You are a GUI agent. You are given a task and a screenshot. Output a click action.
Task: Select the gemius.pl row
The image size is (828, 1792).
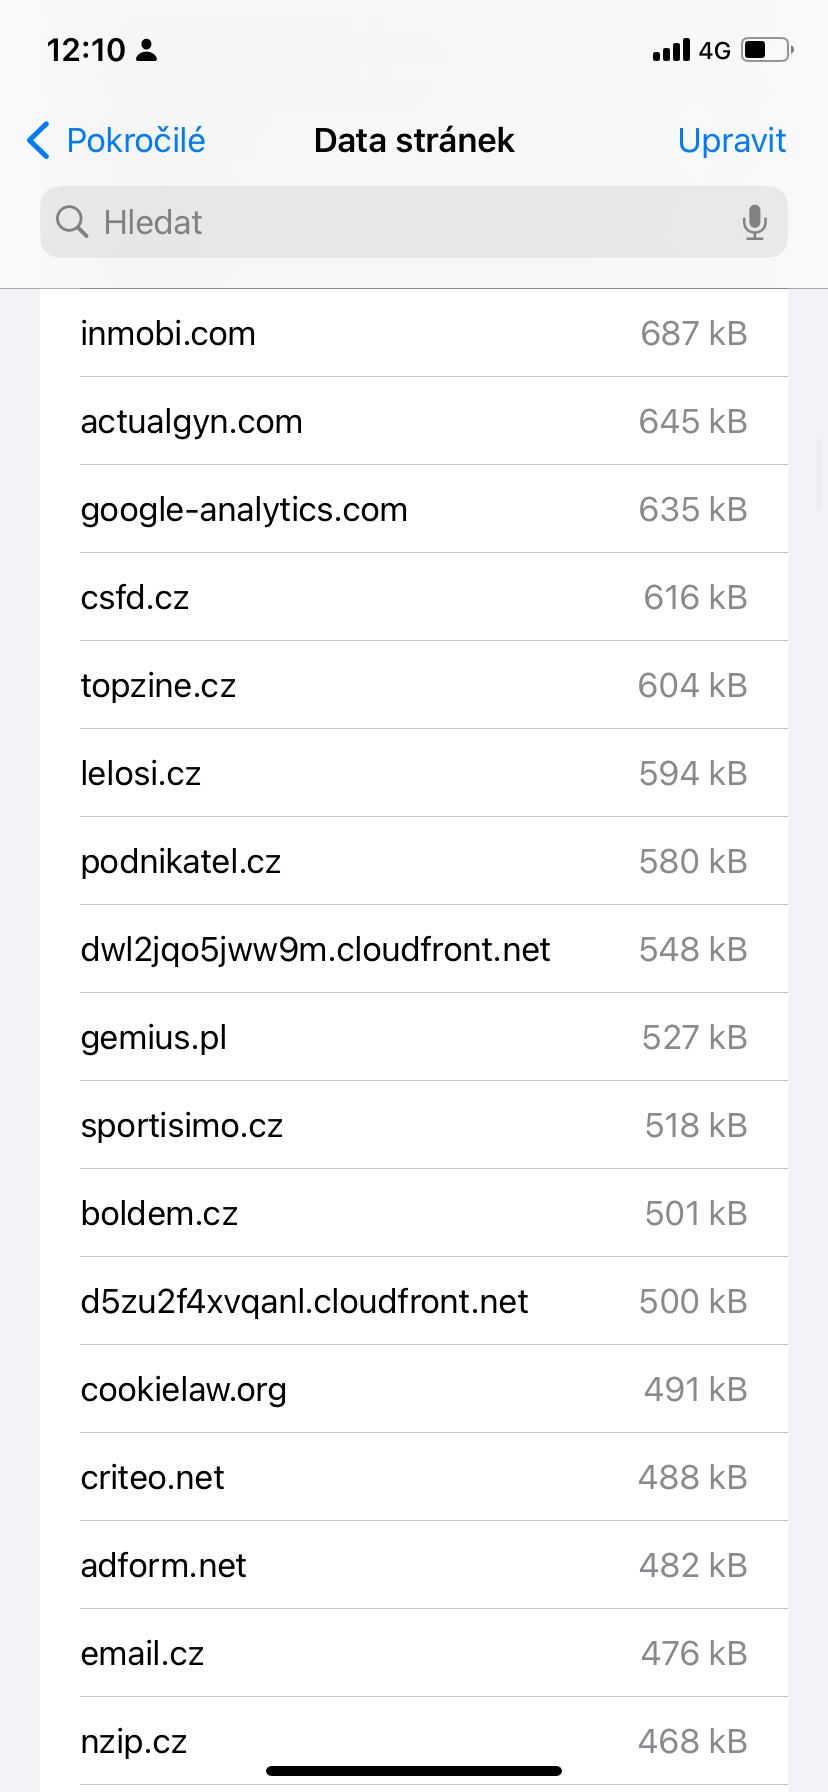point(414,1038)
